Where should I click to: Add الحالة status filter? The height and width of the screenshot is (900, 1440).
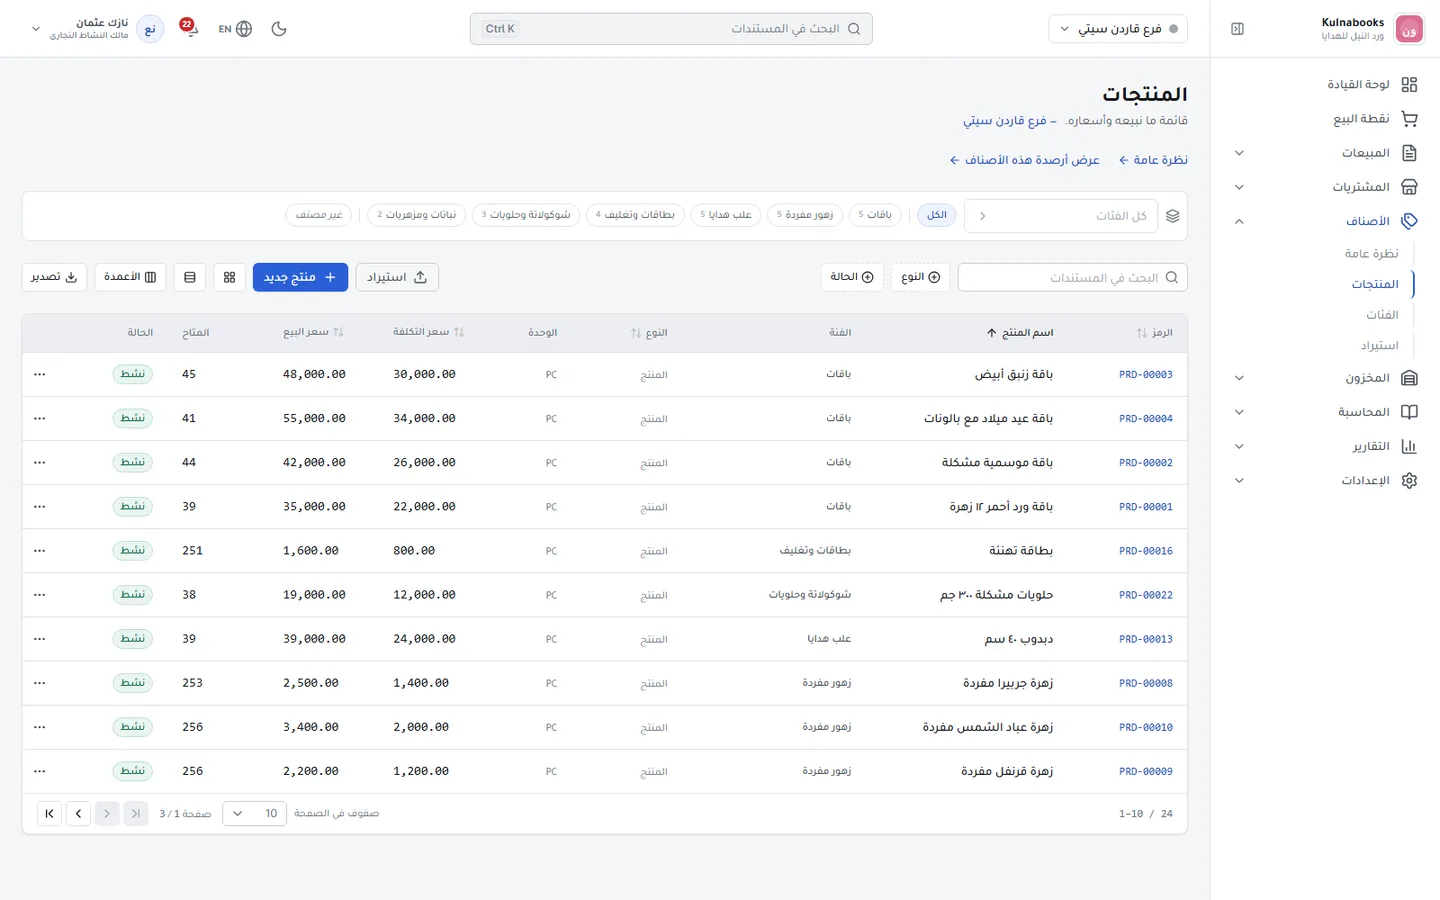pos(852,277)
